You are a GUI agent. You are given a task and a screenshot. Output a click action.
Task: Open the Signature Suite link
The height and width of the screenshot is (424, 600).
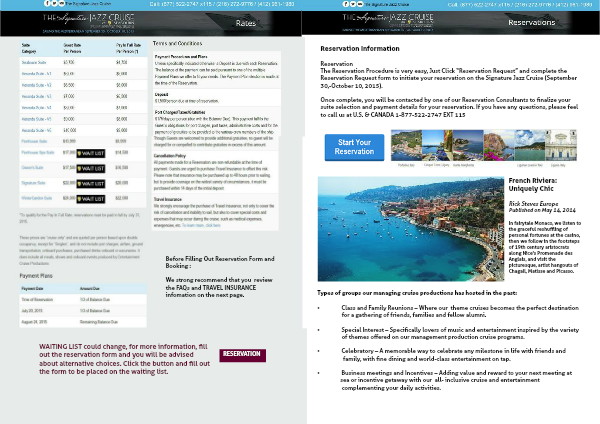tap(33, 183)
